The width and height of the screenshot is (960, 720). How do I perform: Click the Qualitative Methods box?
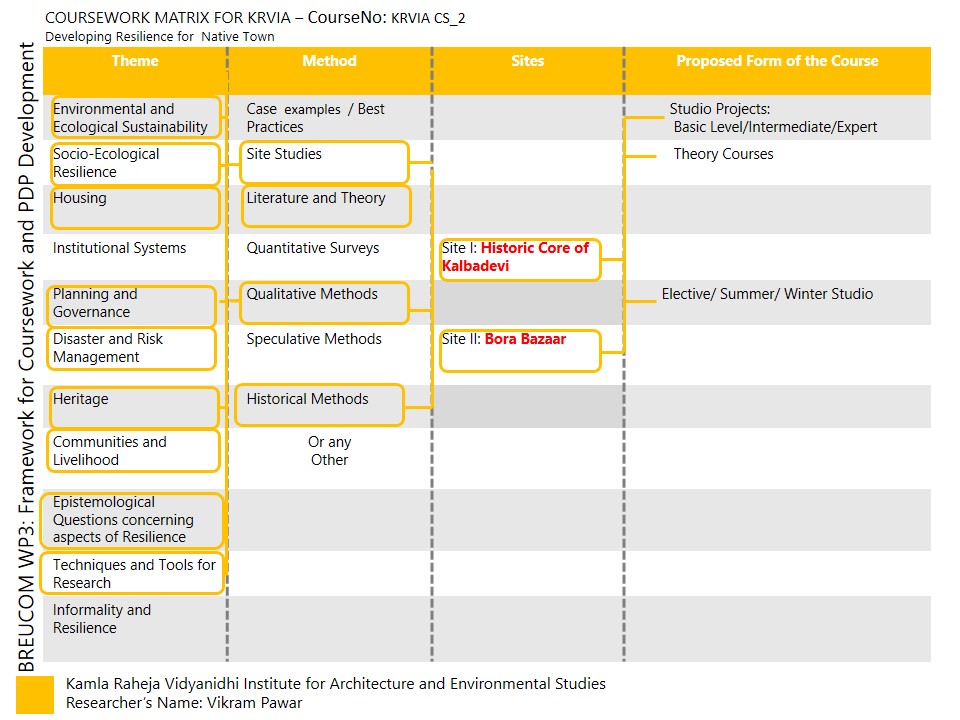(325, 302)
